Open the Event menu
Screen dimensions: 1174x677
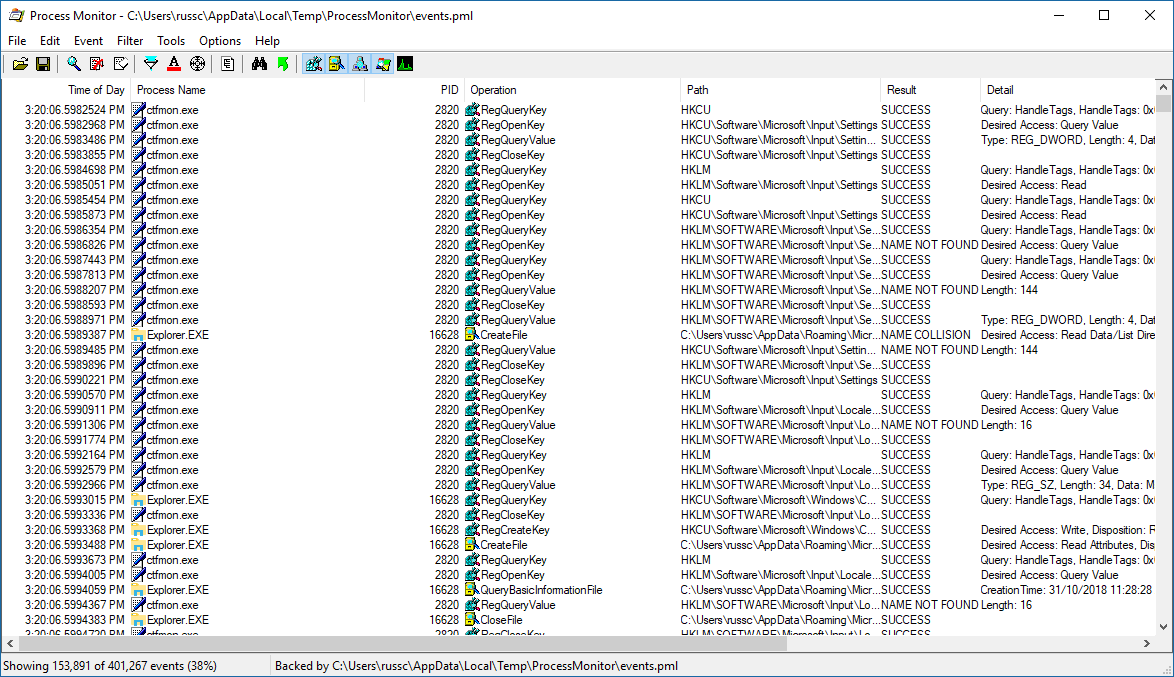point(88,41)
